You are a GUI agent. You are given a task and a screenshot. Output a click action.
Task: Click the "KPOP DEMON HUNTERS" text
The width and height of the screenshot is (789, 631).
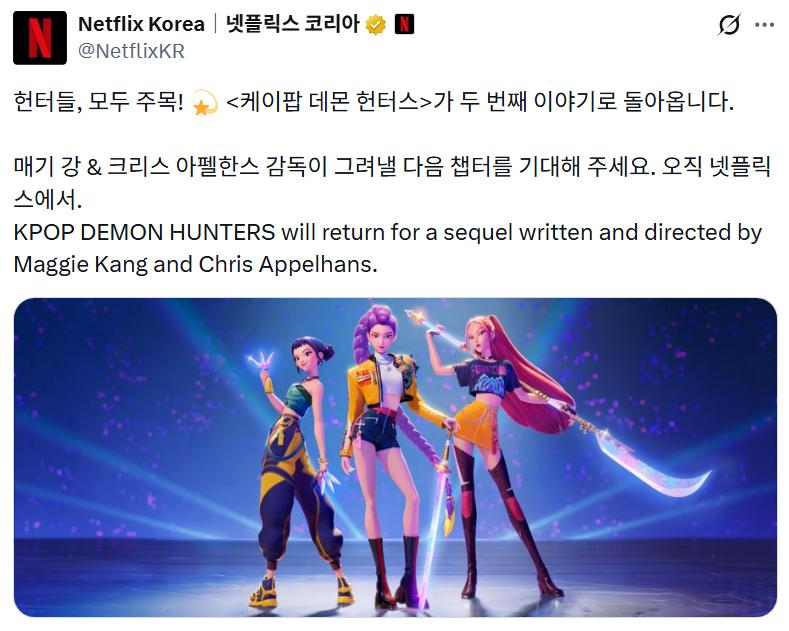[144, 232]
